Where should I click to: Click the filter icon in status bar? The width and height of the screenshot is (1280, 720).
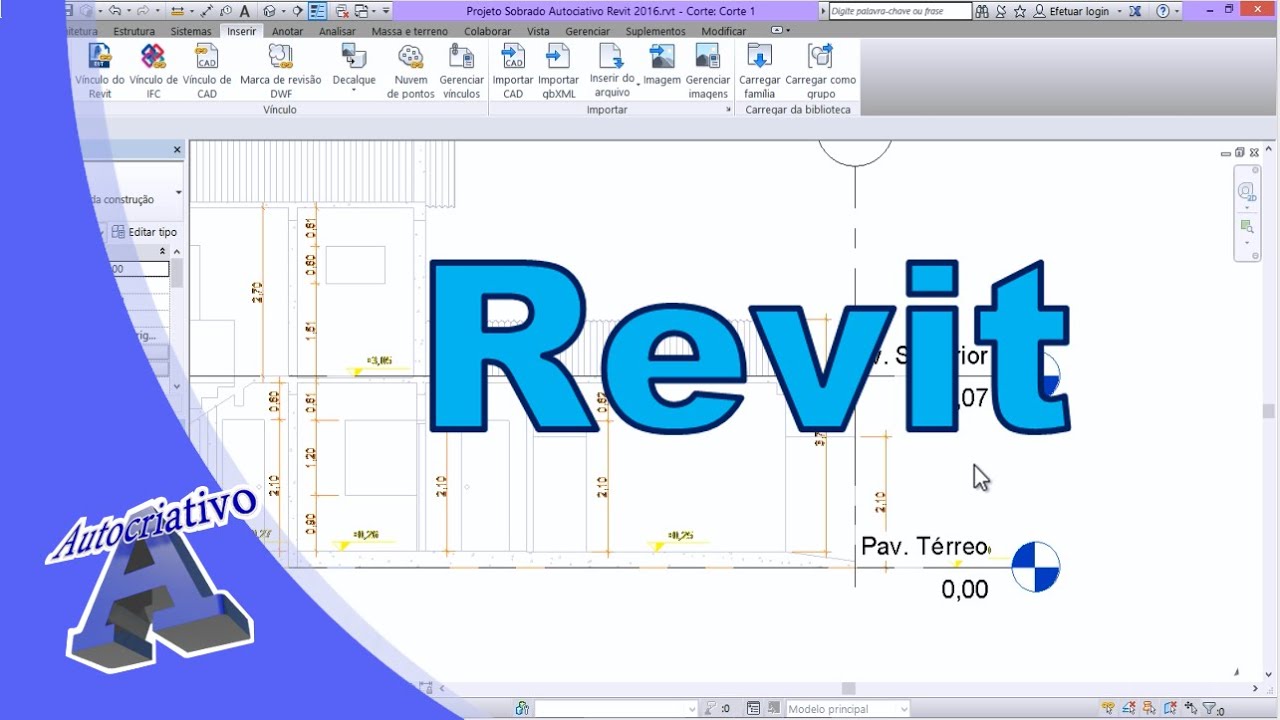click(1208, 708)
